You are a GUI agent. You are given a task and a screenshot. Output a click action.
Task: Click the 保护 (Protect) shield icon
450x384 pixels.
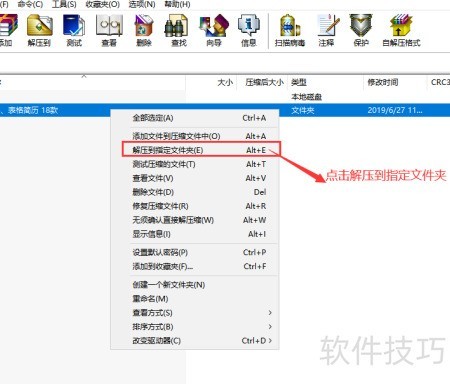361,30
